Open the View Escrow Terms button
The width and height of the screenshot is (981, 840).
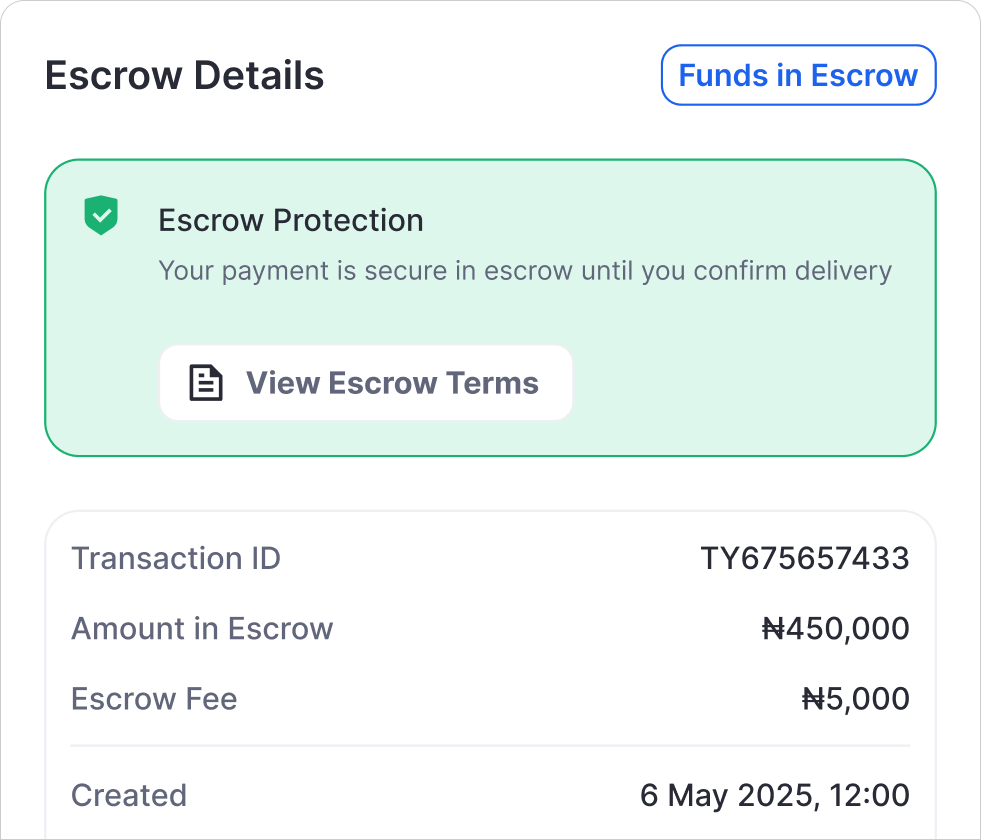[366, 383]
